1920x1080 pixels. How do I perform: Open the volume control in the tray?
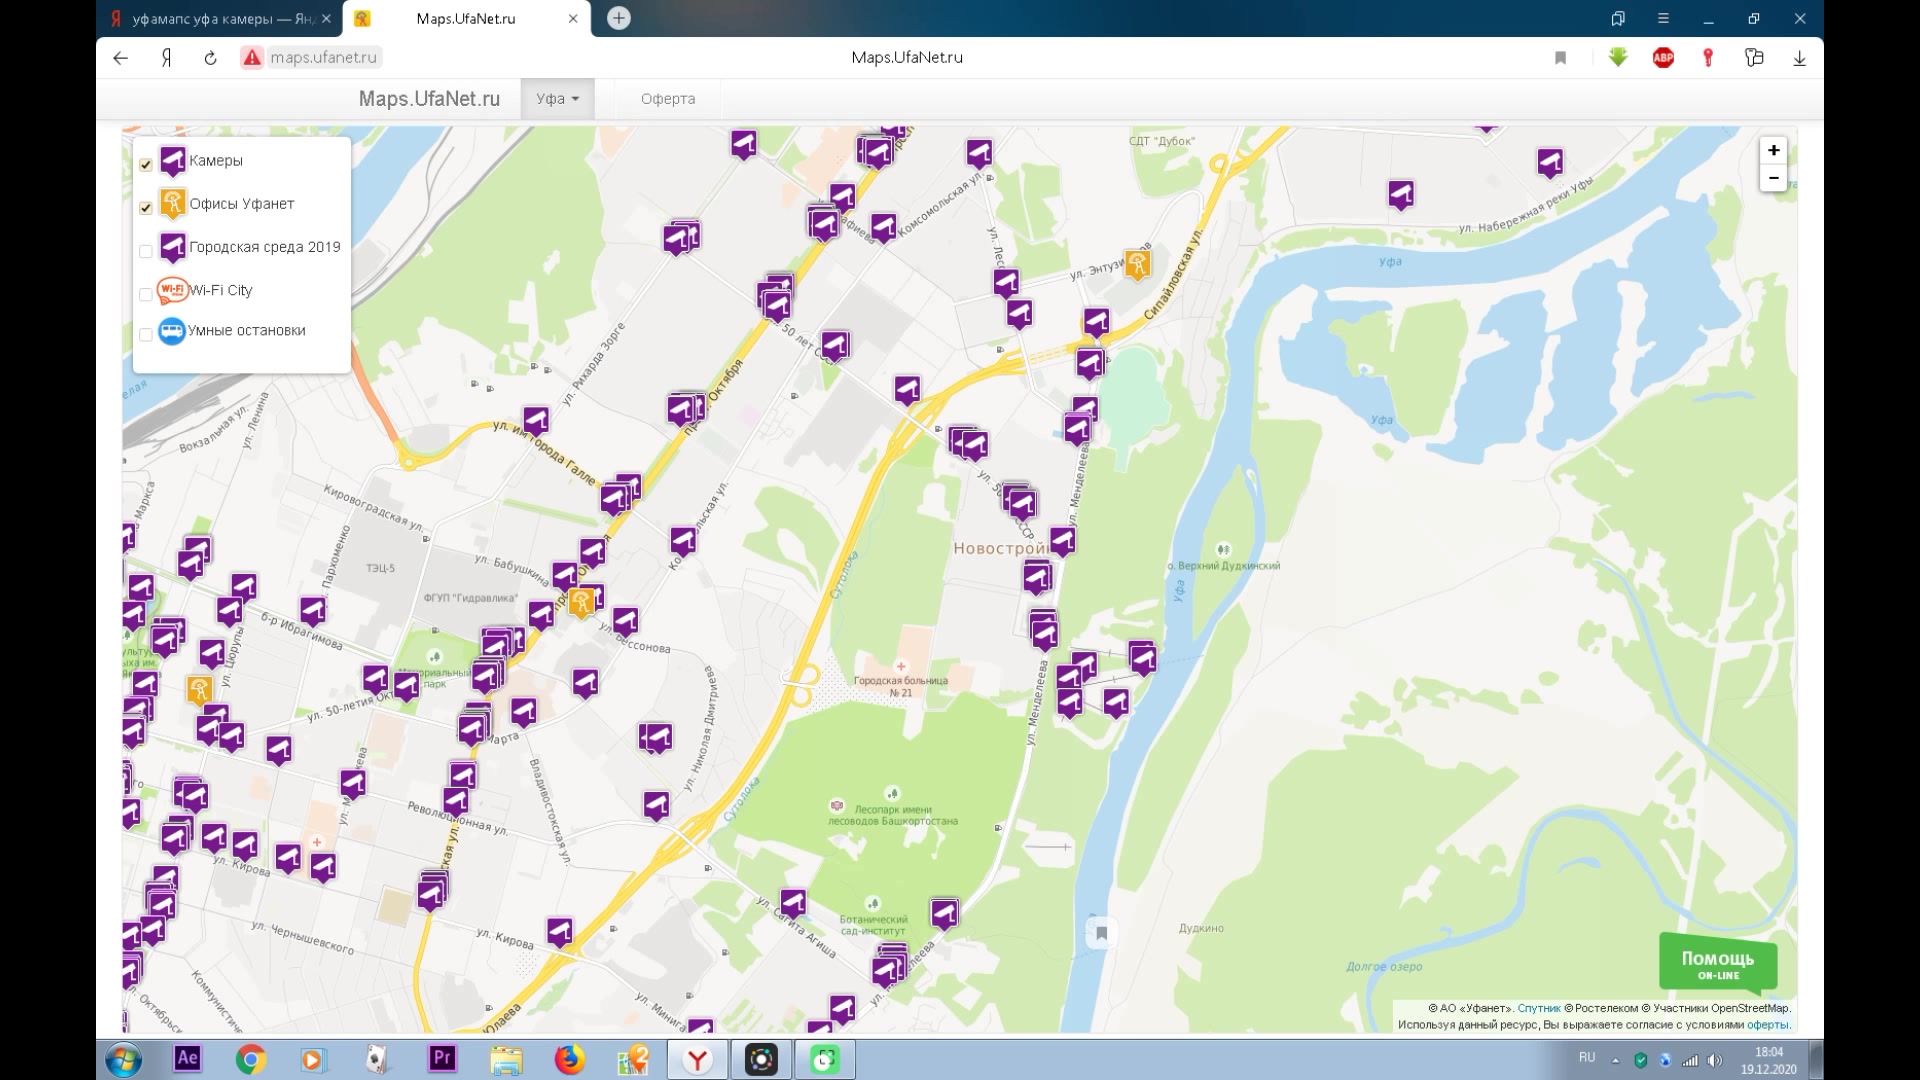point(1715,1060)
